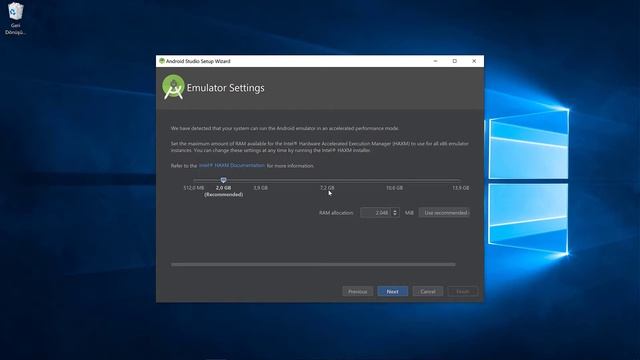Minimize the Setup Wizard window
The height and width of the screenshot is (360, 640).
[x=436, y=61]
